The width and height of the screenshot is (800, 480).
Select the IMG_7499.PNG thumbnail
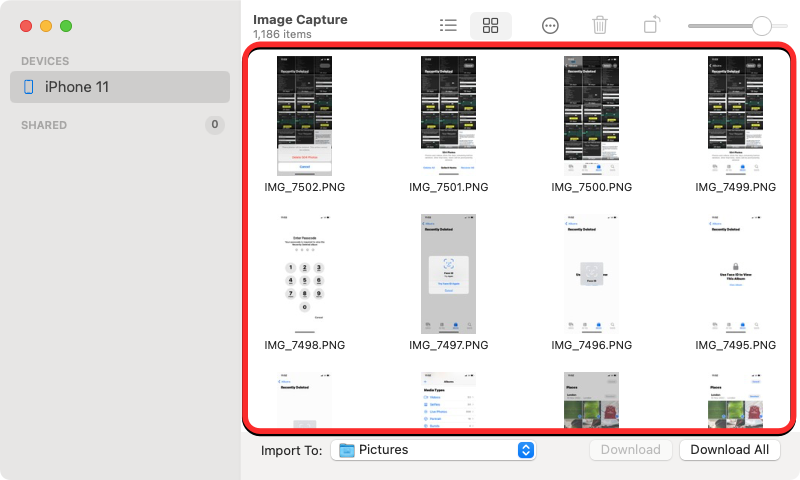click(x=735, y=115)
